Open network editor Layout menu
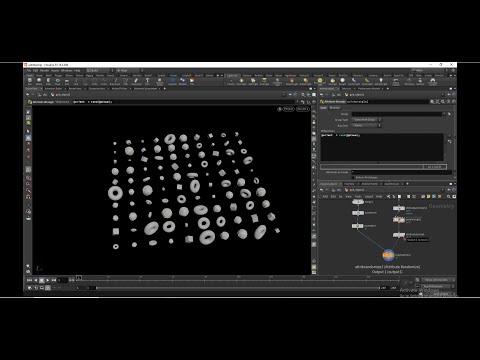Screen dimensions: 480x360 pyautogui.click(x=369, y=197)
